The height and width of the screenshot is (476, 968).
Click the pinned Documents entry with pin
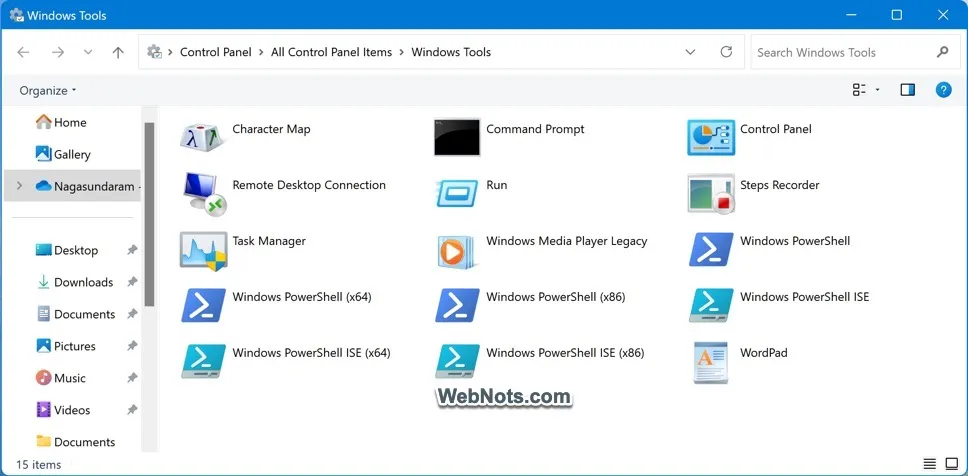pos(86,314)
